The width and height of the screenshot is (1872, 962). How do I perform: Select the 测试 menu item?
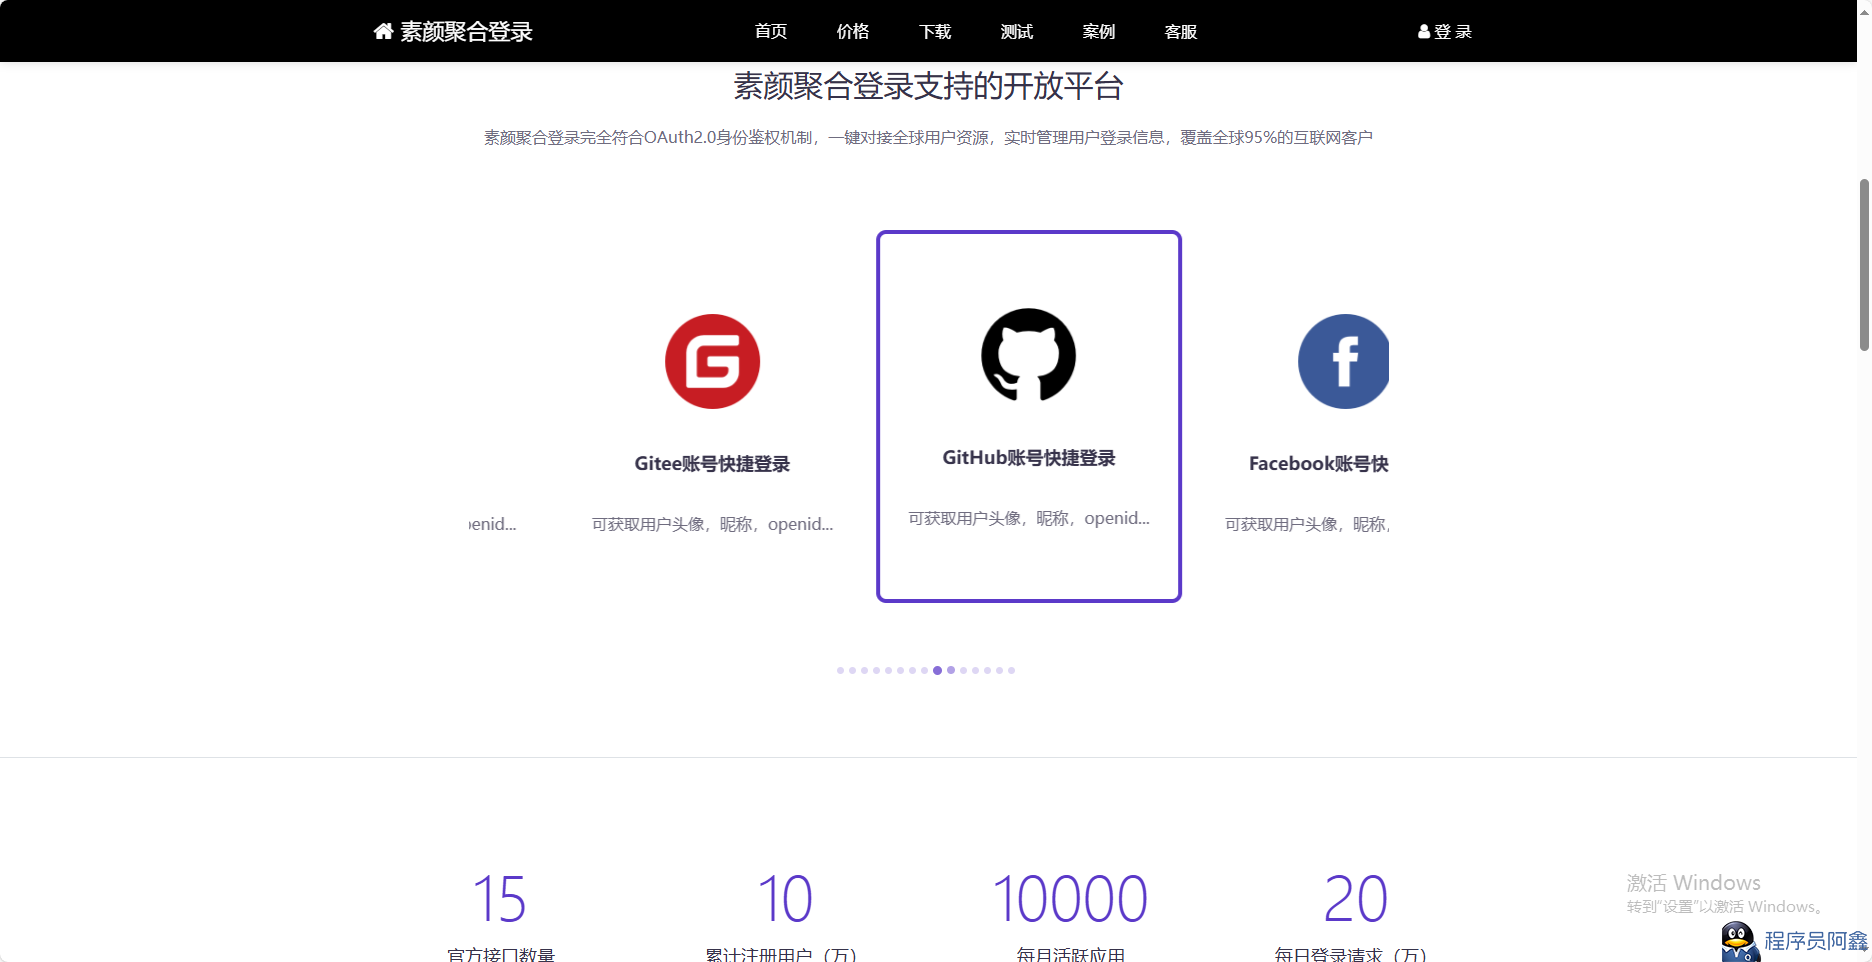pyautogui.click(x=1017, y=31)
